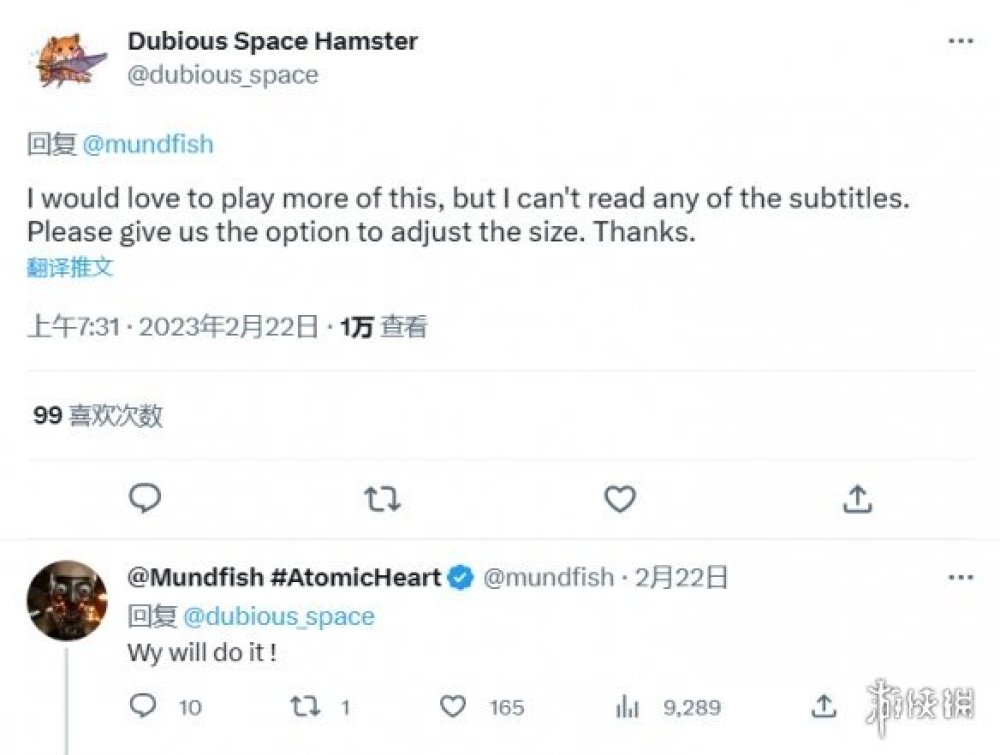Open more options for Mundfish reply
This screenshot has height=755, width=1000.
click(960, 578)
